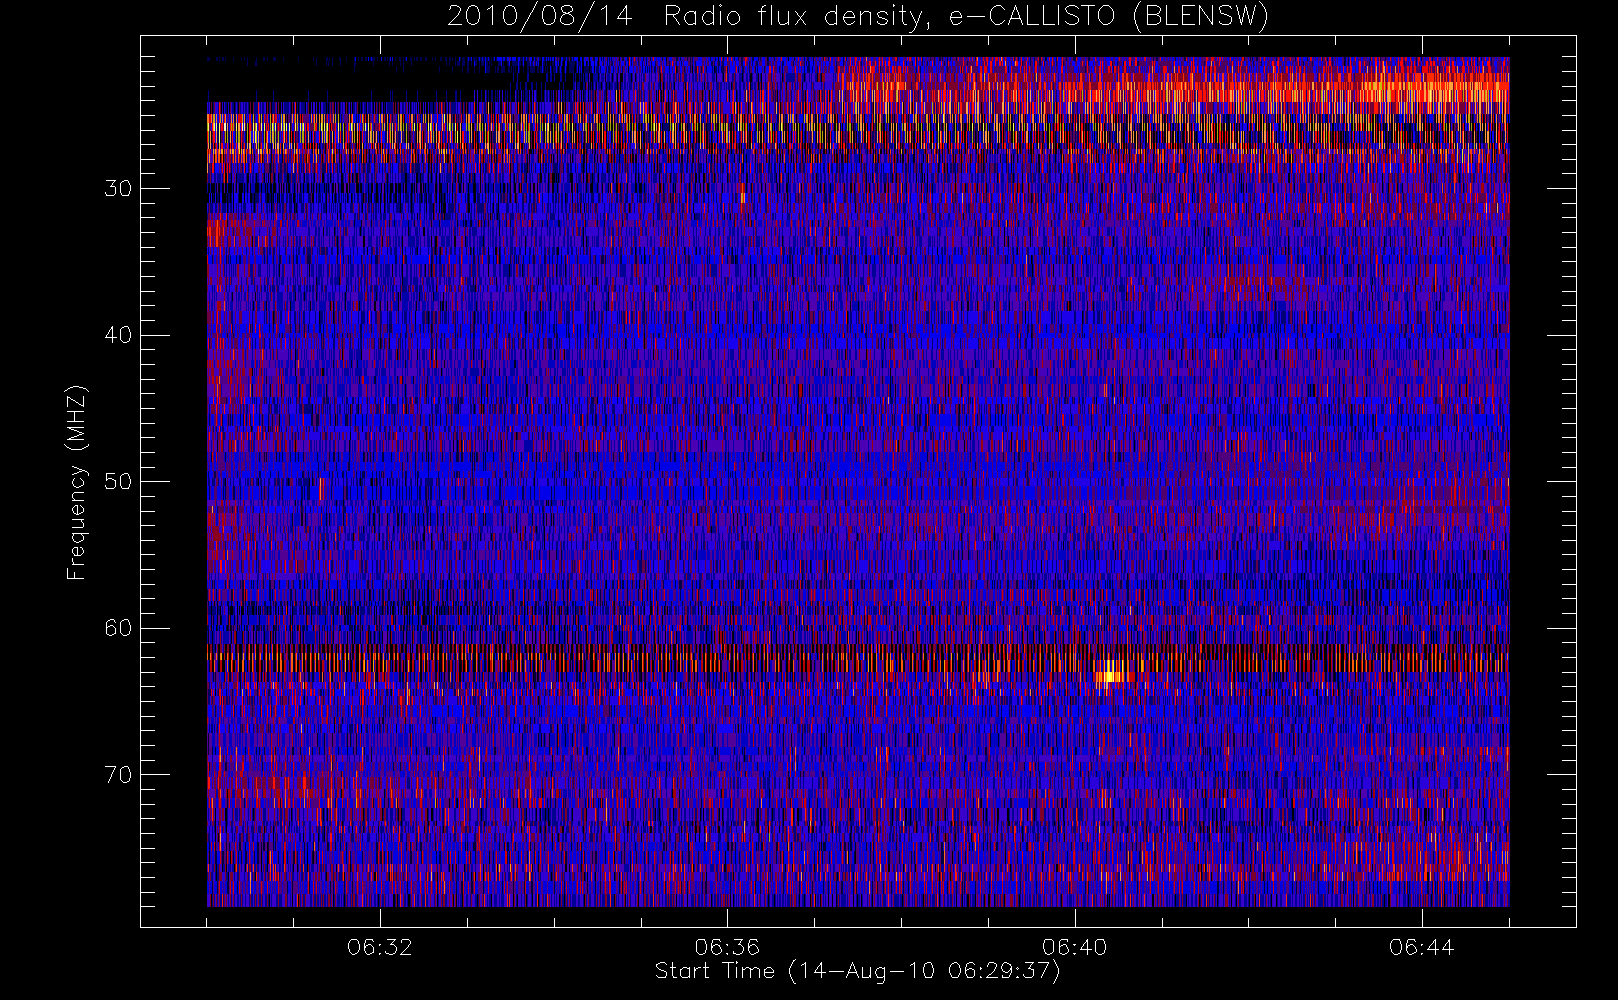
Task: Click the plot title "2010/08/14 Radio flux density, e-CALLISTO (BLENSW)"
Action: coord(858,17)
